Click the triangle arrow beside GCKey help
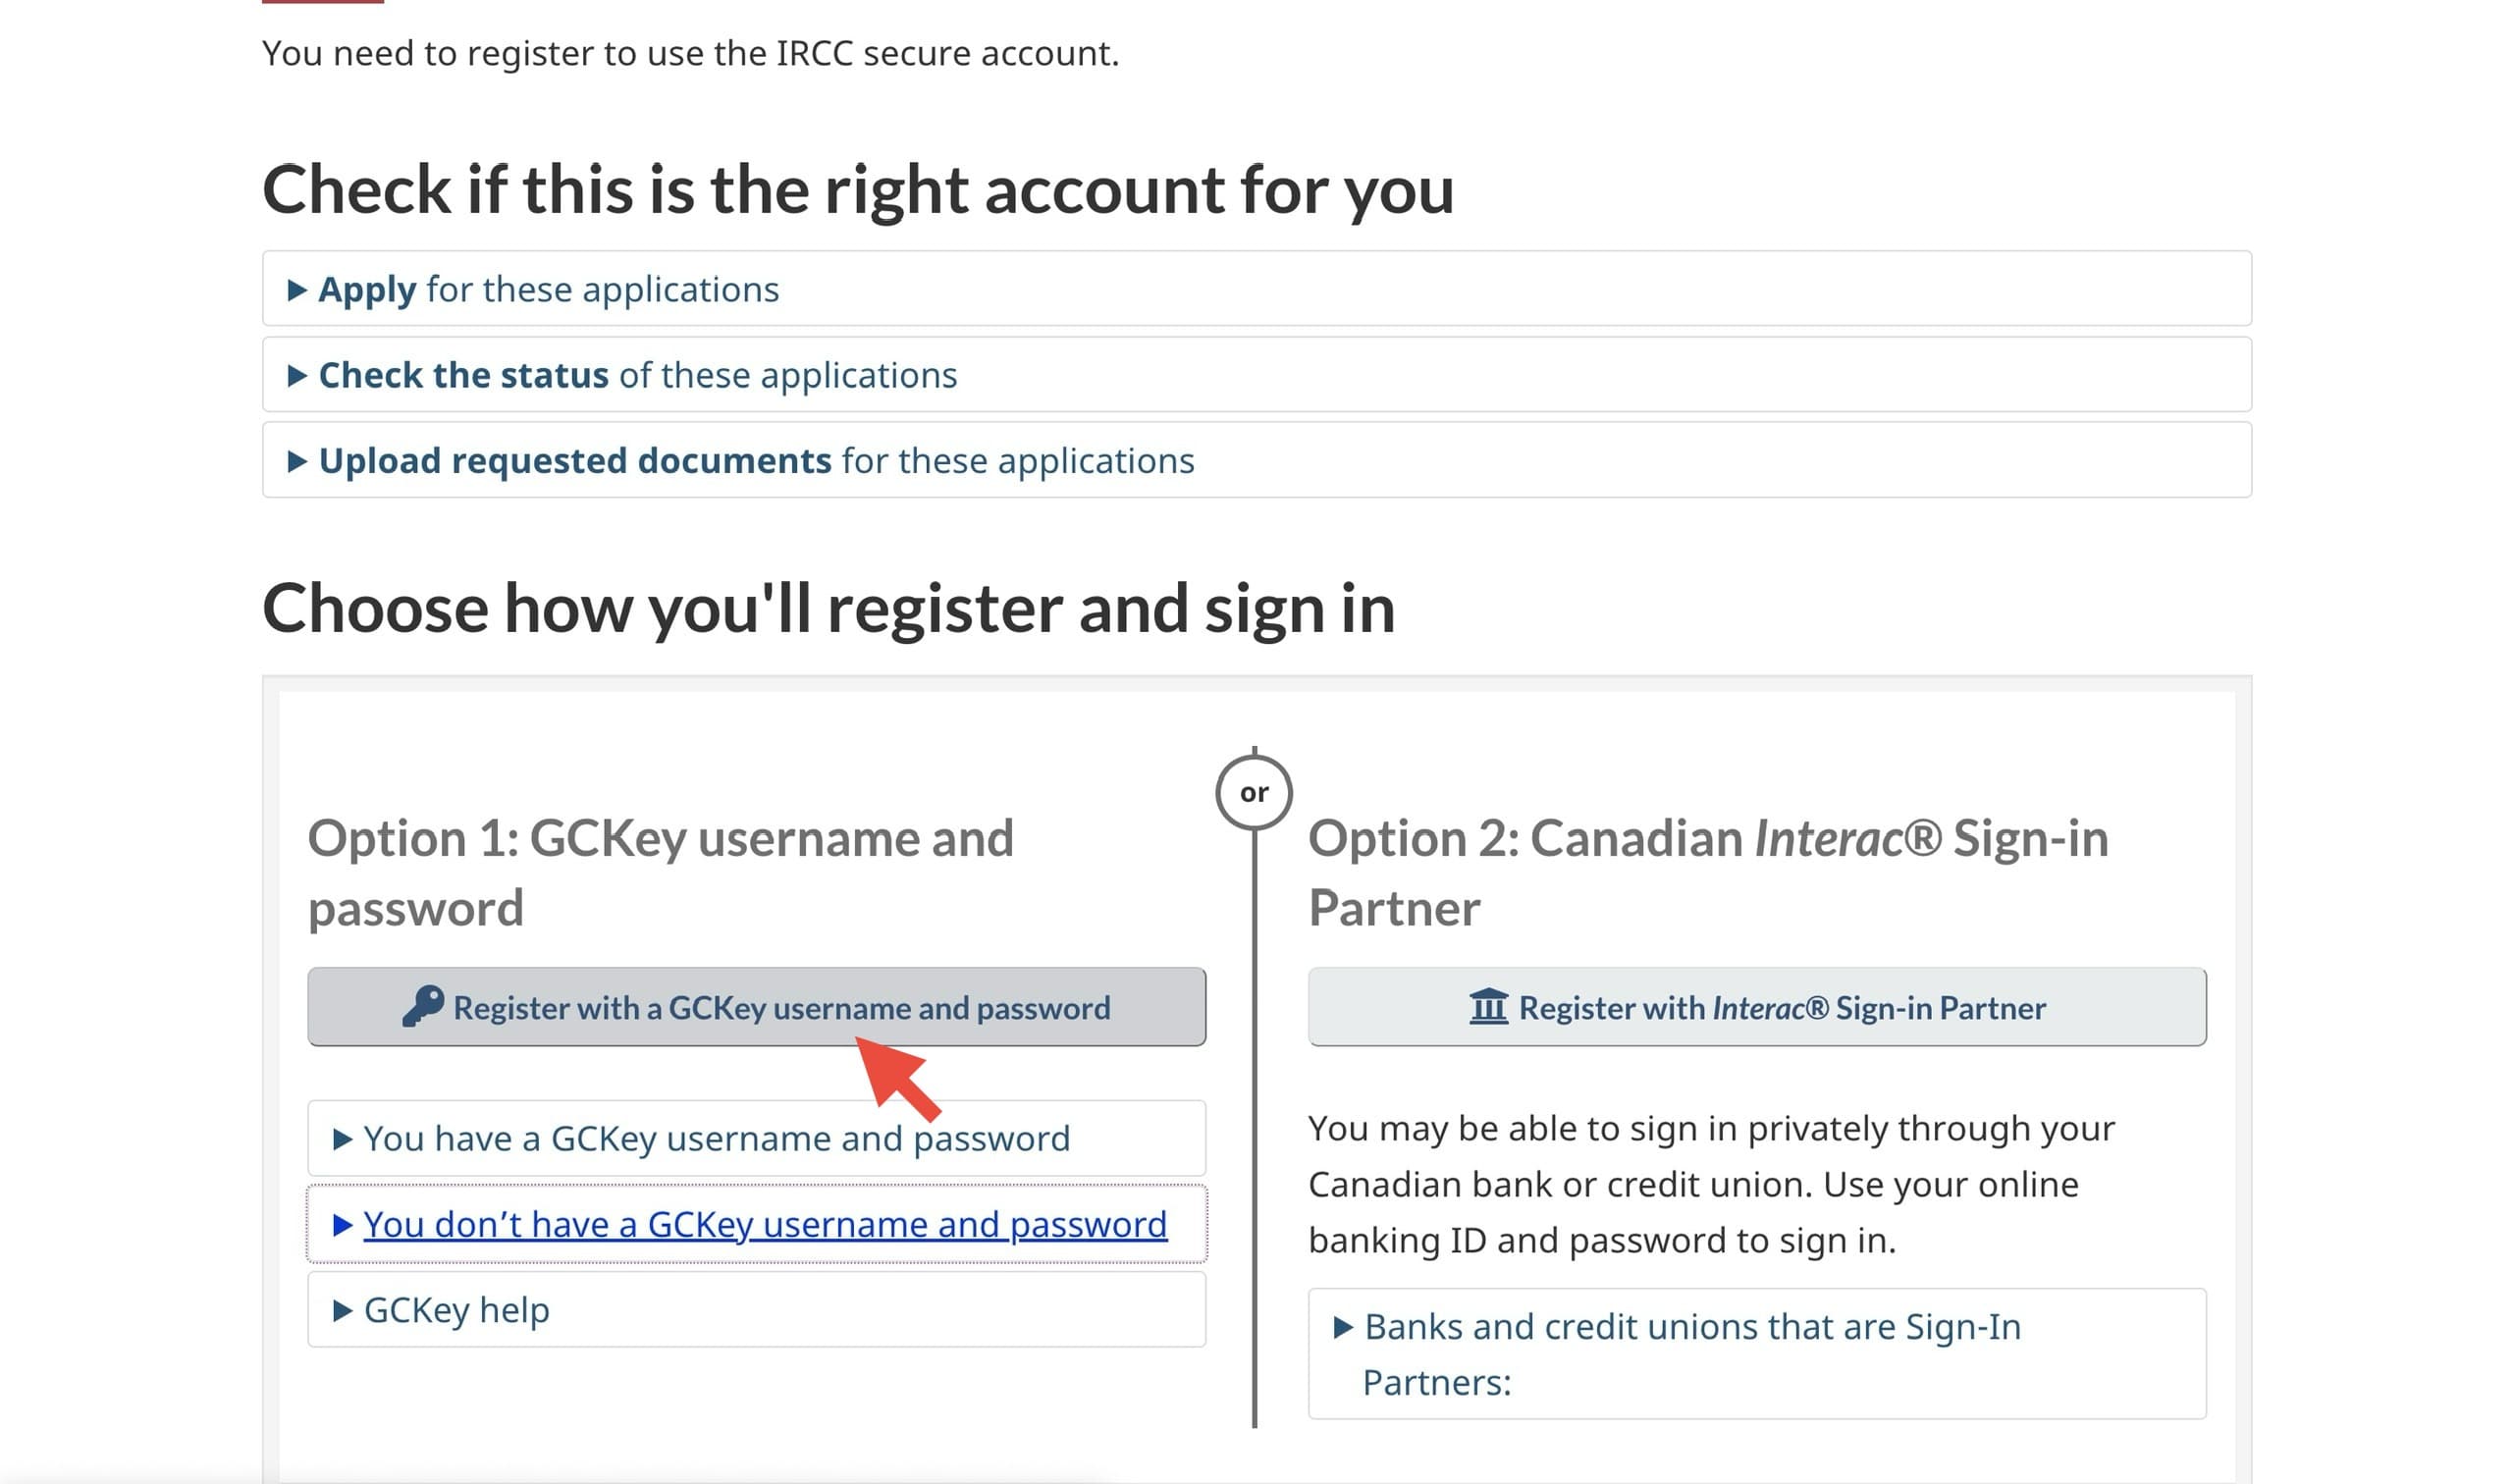 click(x=342, y=1310)
